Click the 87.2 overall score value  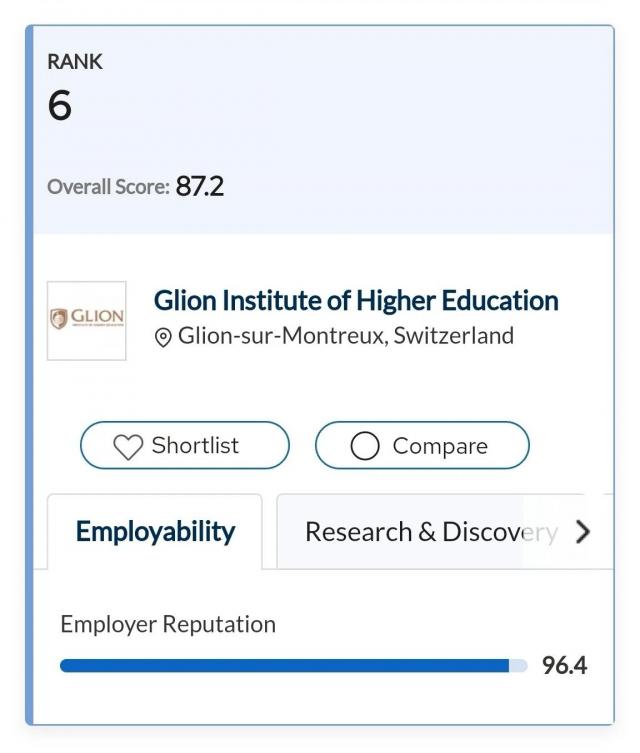200,186
